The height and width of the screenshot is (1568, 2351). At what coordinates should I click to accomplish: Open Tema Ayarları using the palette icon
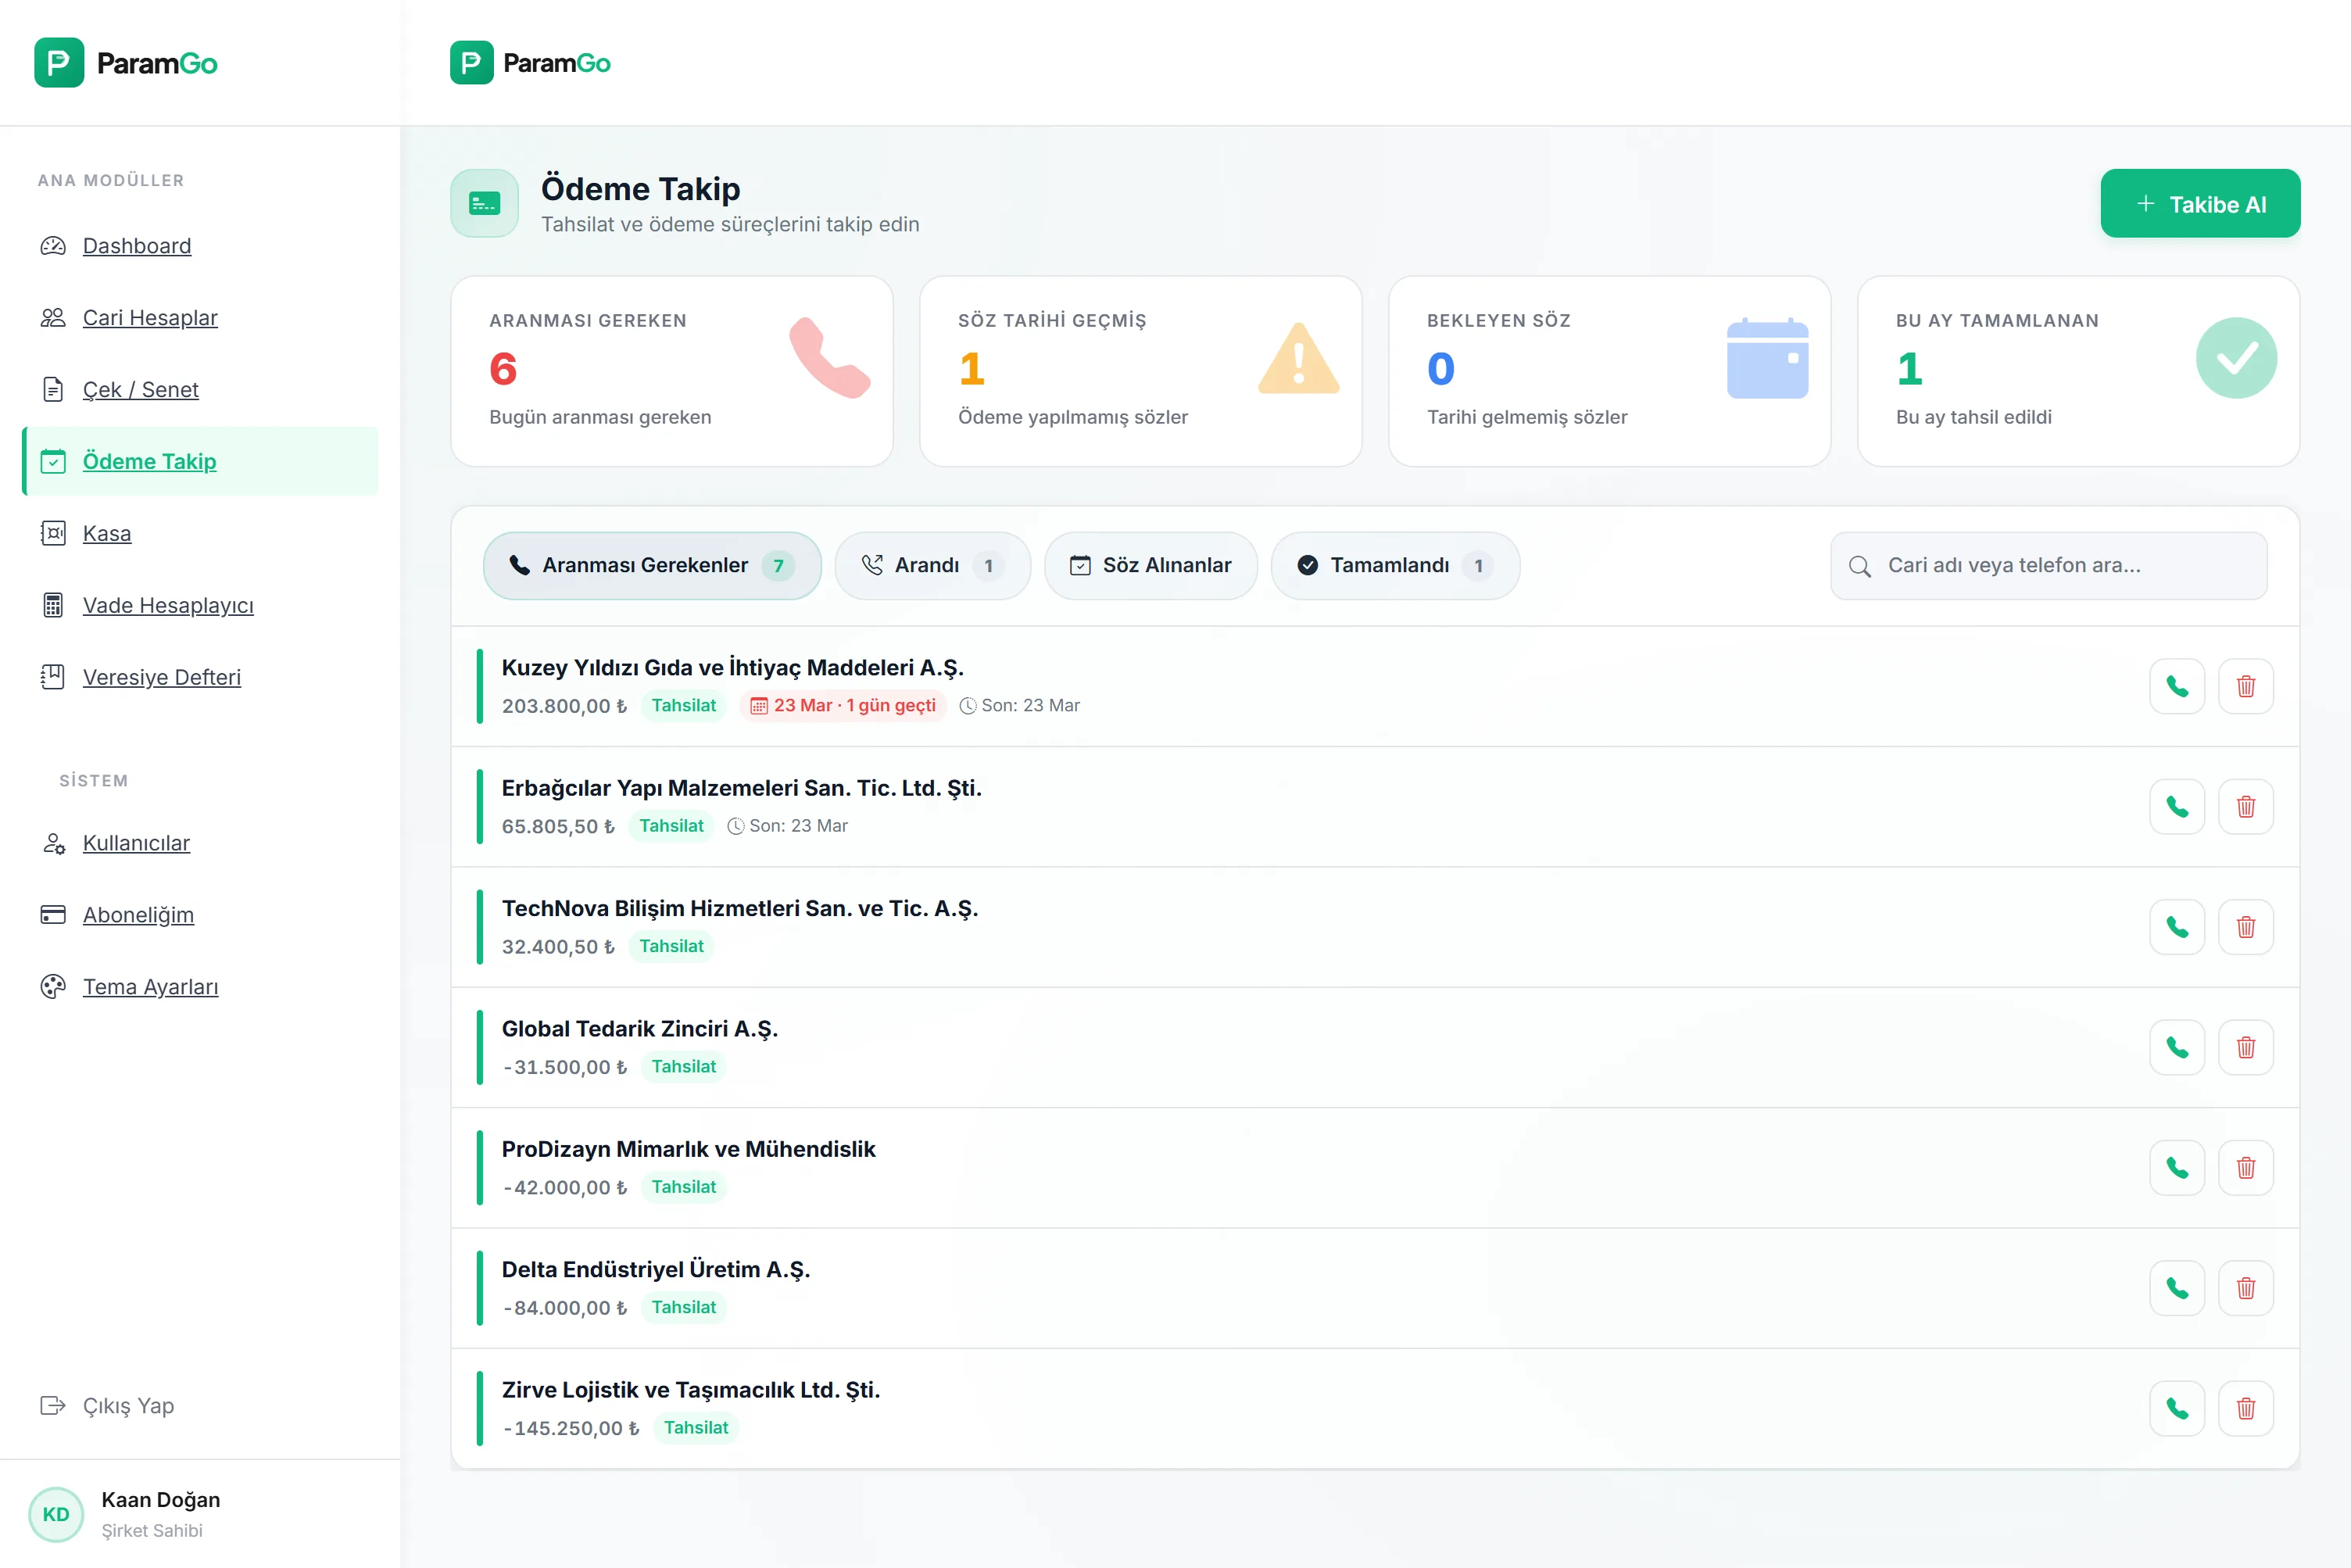point(54,986)
